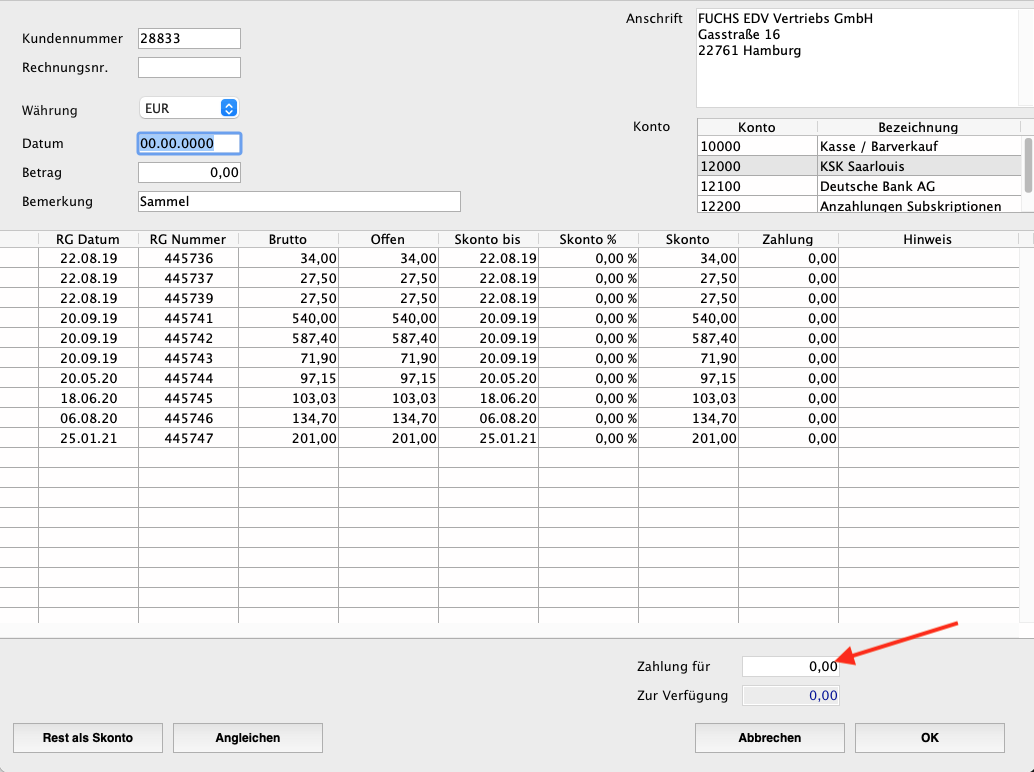Select Anzahlungen Subskriptionen account row
Screen dimensions: 1034x772
[858, 206]
